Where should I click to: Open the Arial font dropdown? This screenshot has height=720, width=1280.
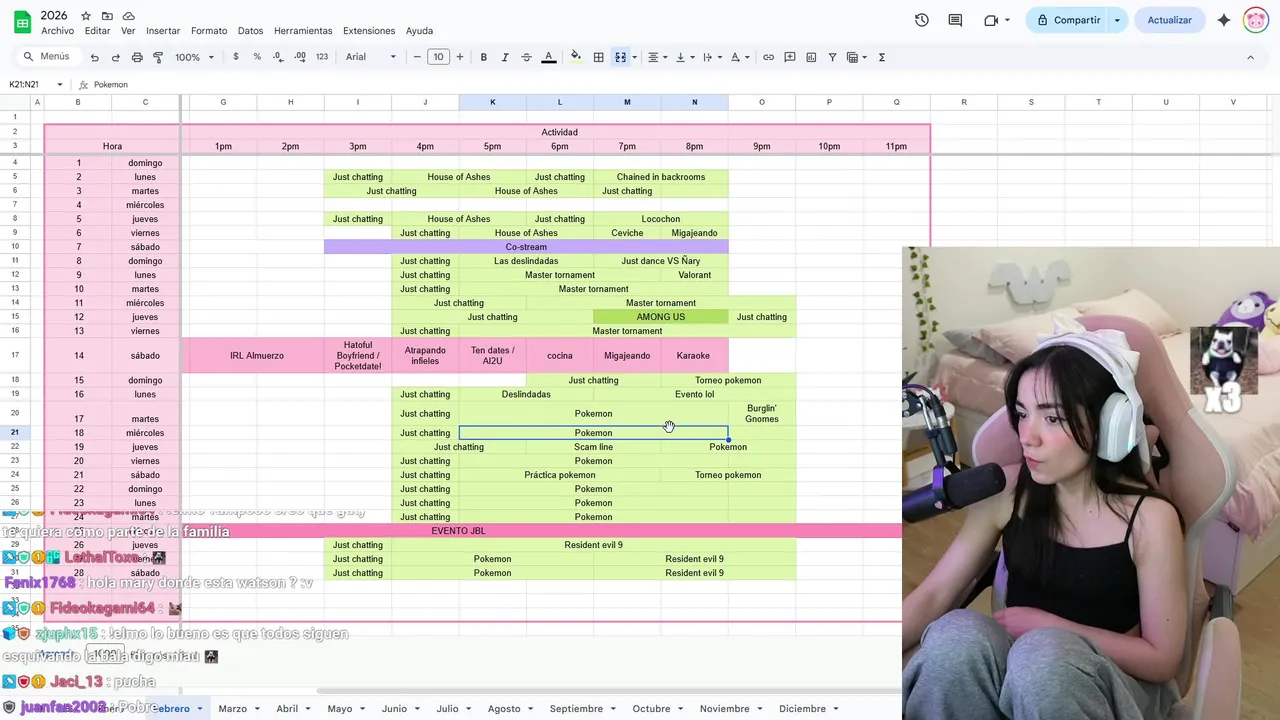pyautogui.click(x=371, y=57)
